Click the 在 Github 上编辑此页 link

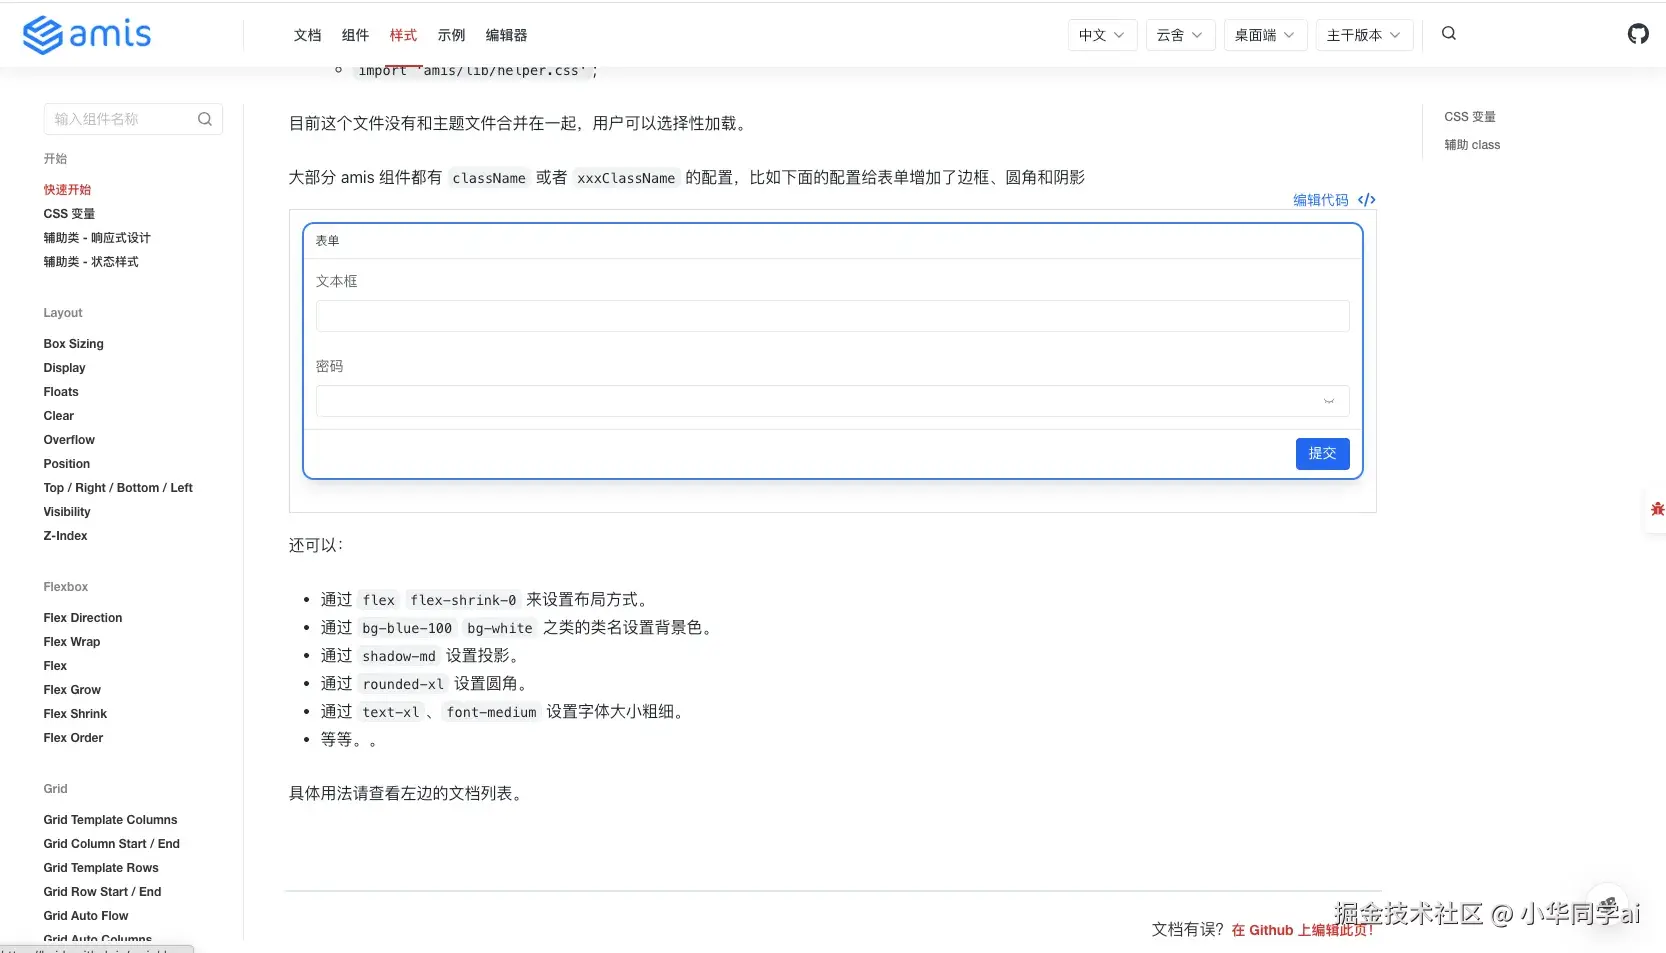tap(1302, 930)
